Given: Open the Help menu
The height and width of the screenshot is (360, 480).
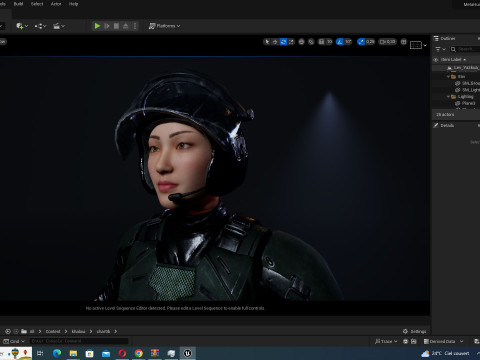Looking at the screenshot, I should (73, 4).
